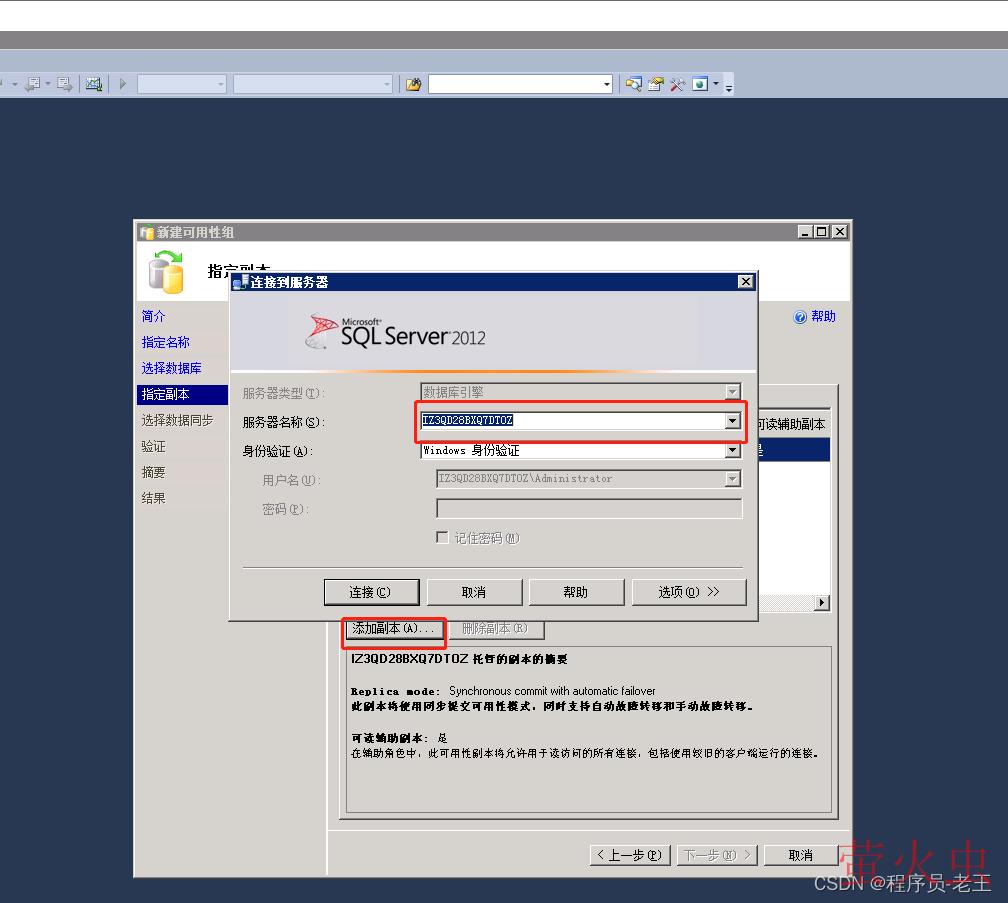The width and height of the screenshot is (1008, 903).
Task: Go to the 选择数据库 wizard step
Action: click(x=171, y=368)
